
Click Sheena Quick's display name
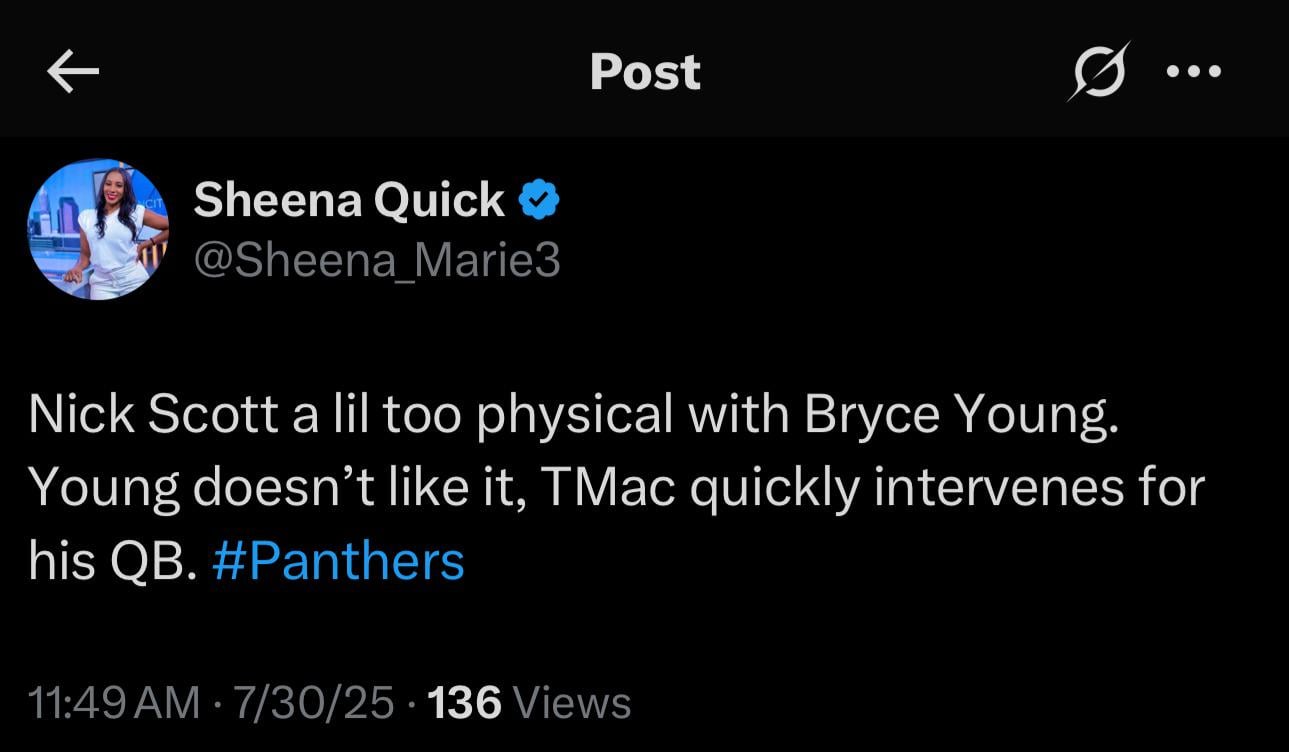(350, 198)
